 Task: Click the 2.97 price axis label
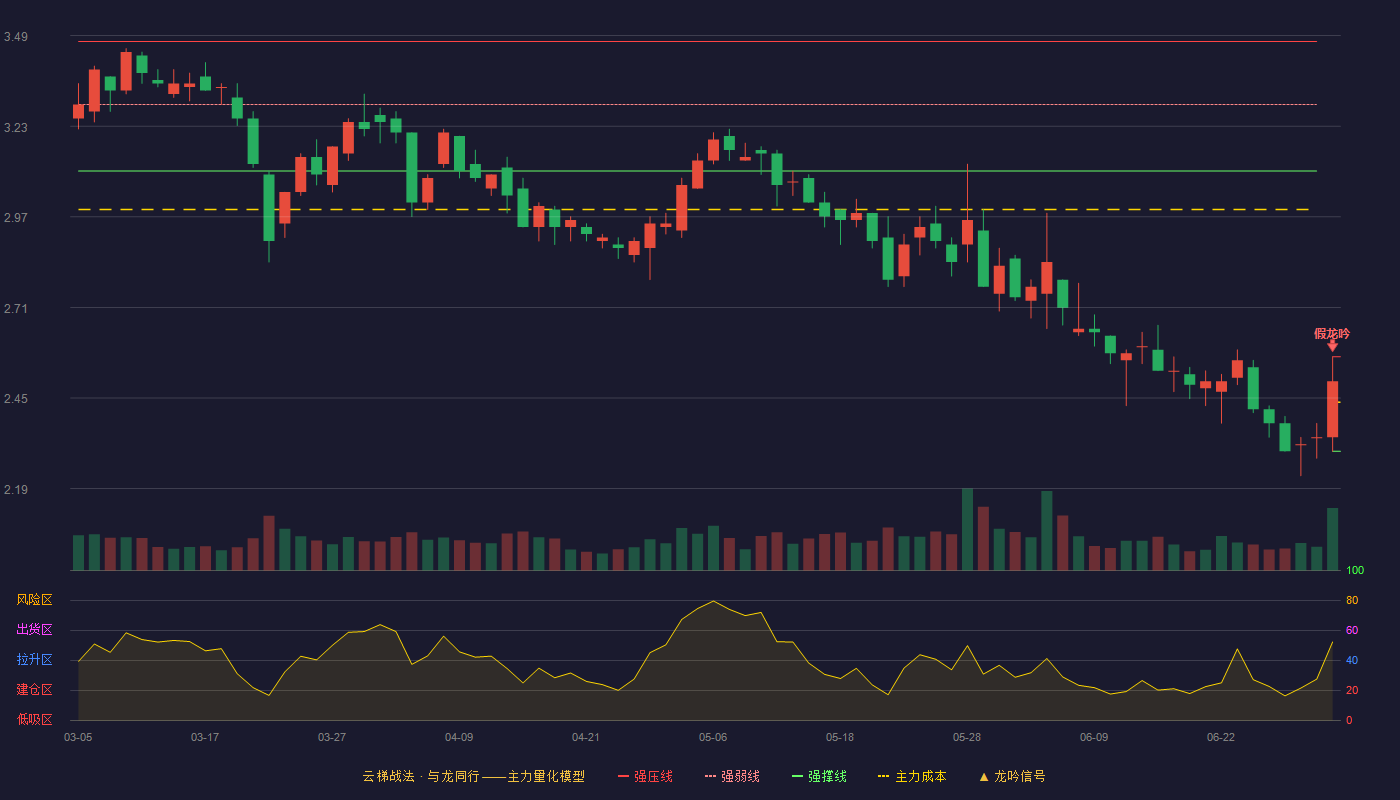(x=16, y=218)
